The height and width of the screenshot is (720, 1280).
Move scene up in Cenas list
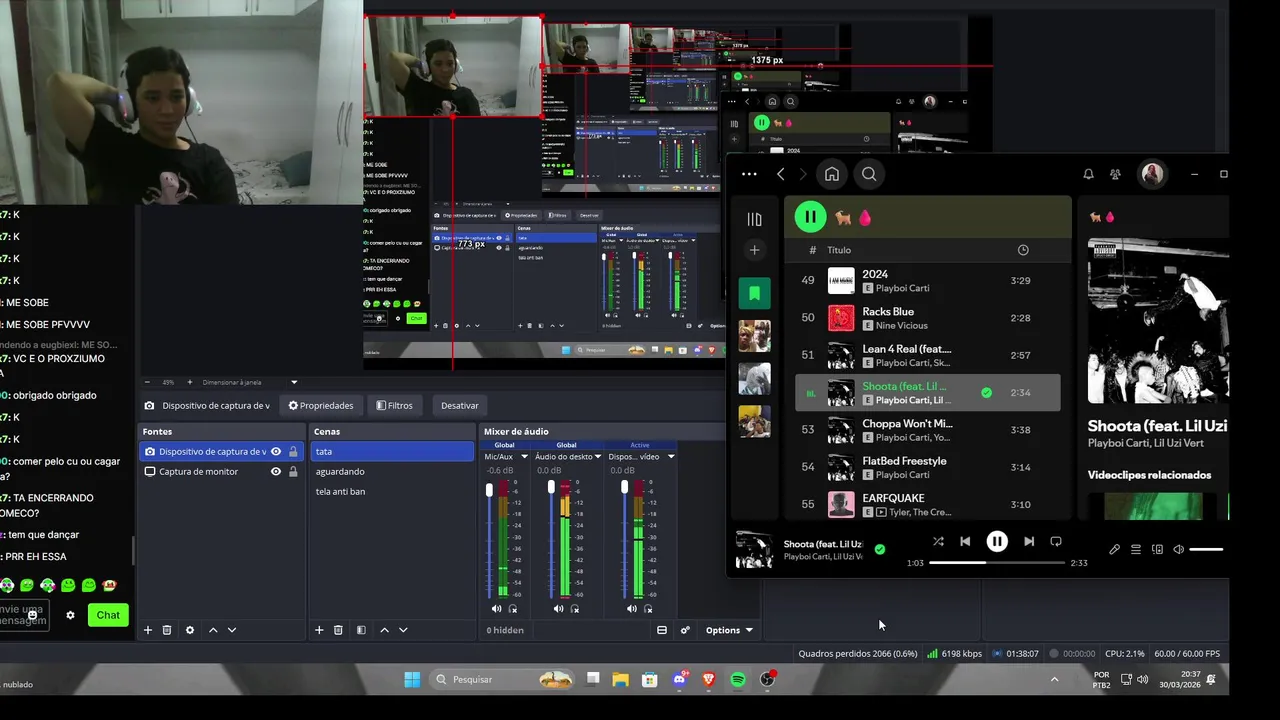384,630
